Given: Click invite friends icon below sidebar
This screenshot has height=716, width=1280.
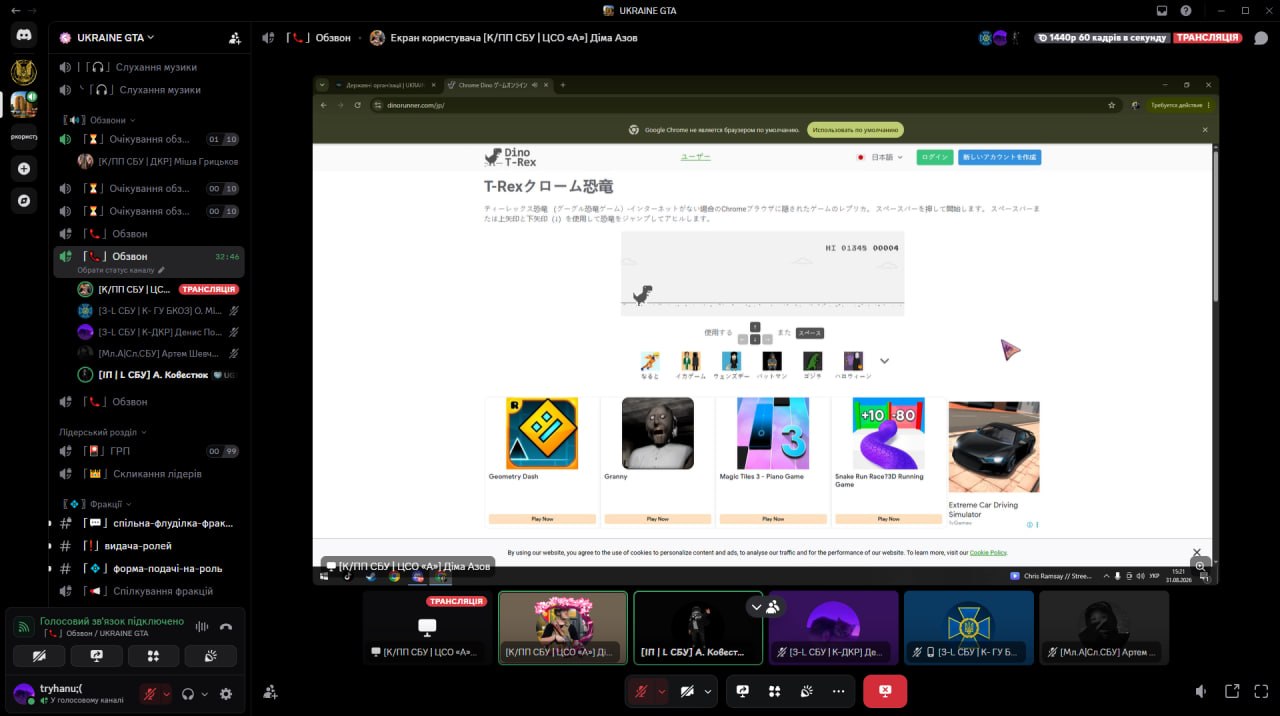Looking at the screenshot, I should pyautogui.click(x=270, y=692).
